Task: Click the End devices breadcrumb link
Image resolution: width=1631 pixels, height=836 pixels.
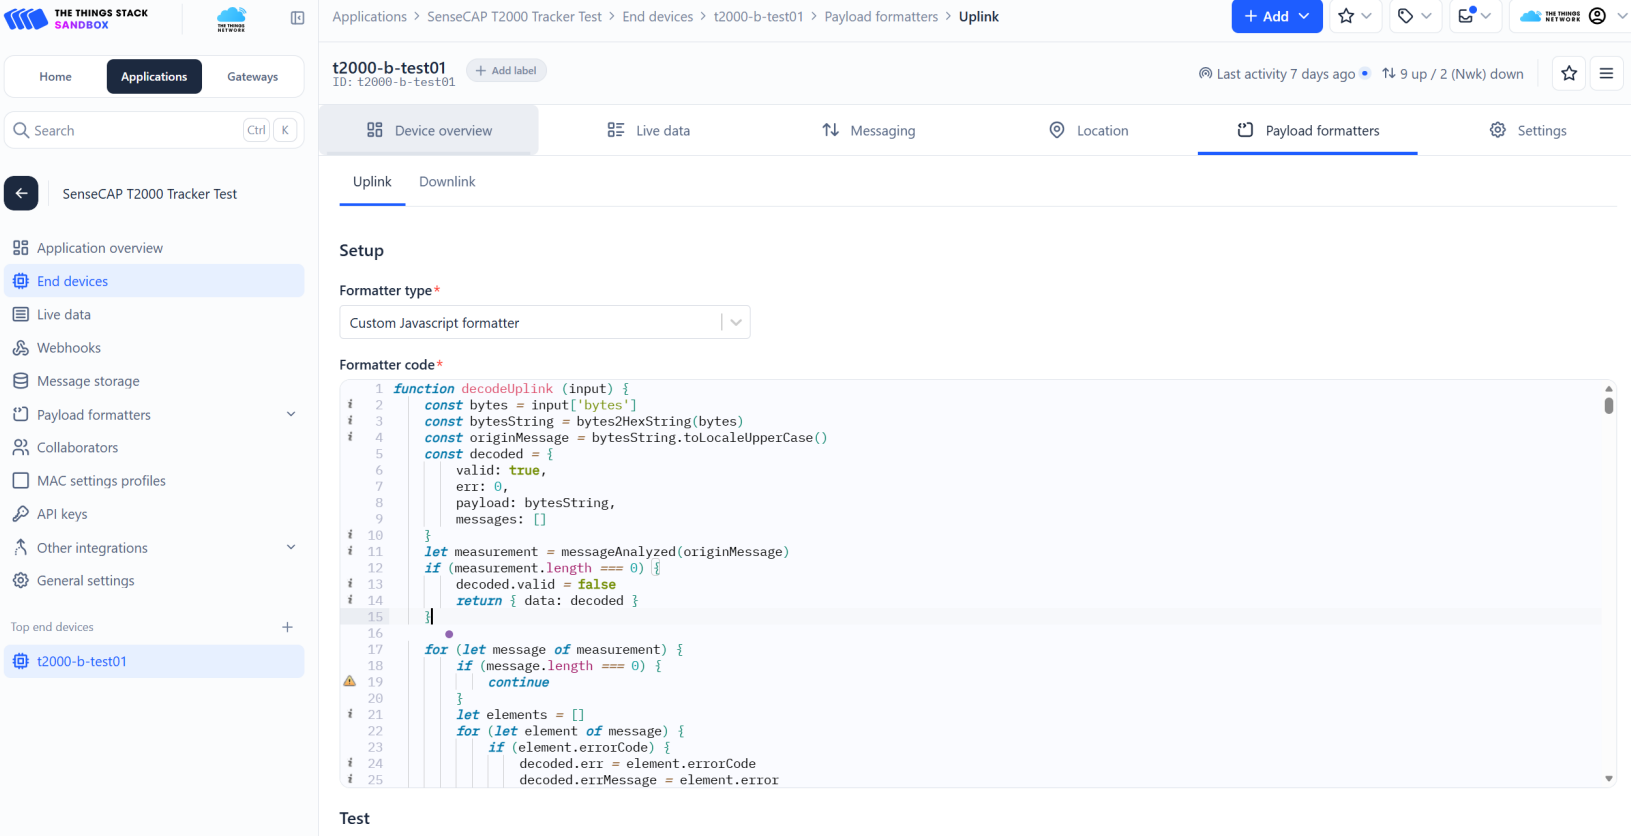Action: click(657, 17)
